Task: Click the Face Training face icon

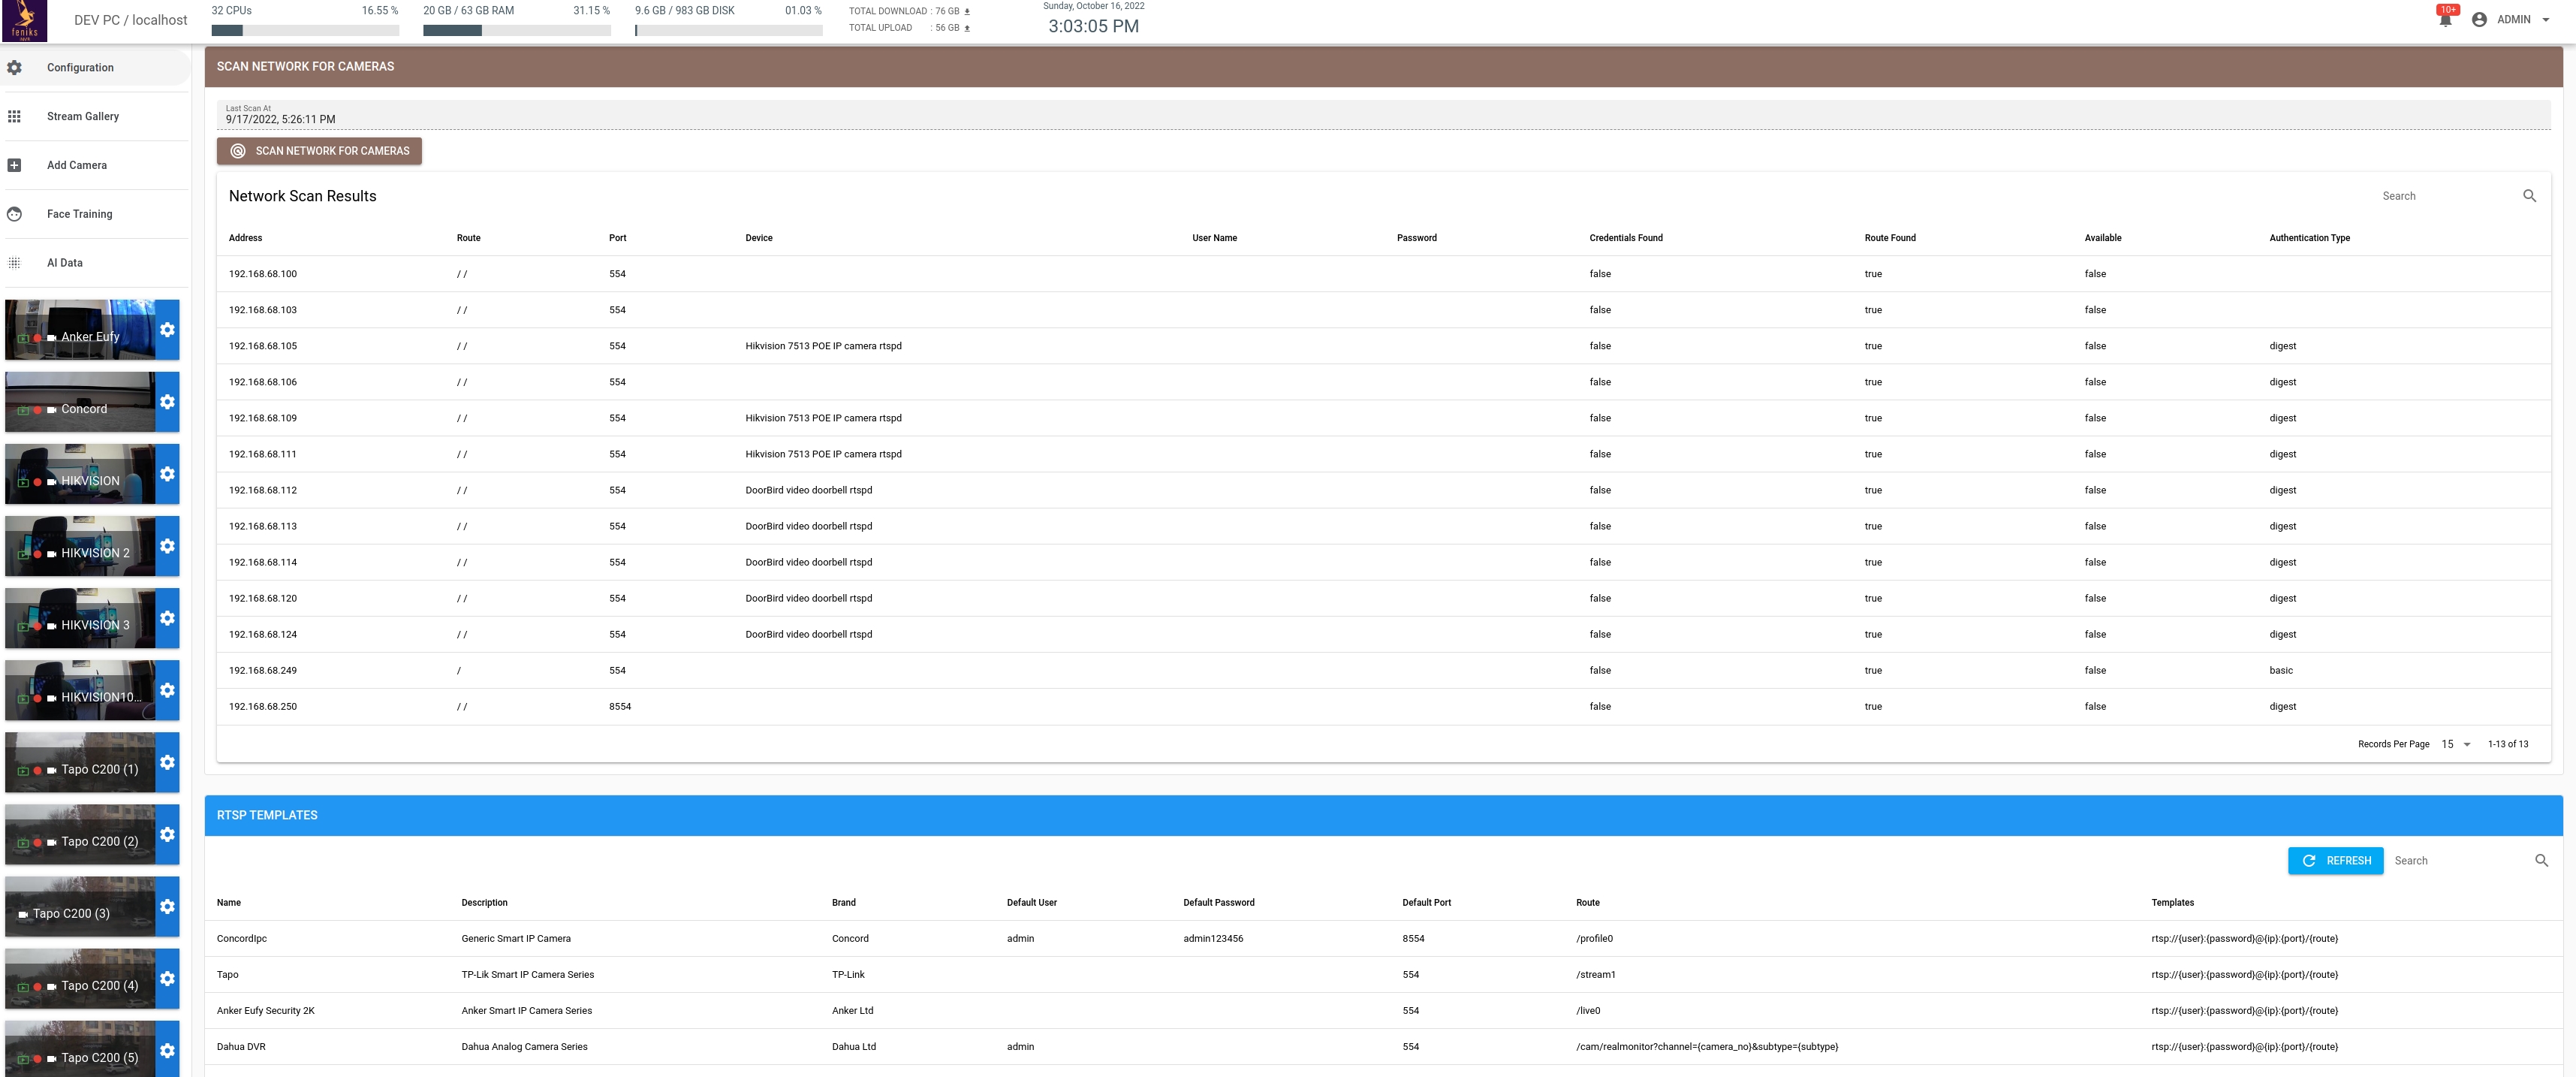Action: [x=14, y=214]
